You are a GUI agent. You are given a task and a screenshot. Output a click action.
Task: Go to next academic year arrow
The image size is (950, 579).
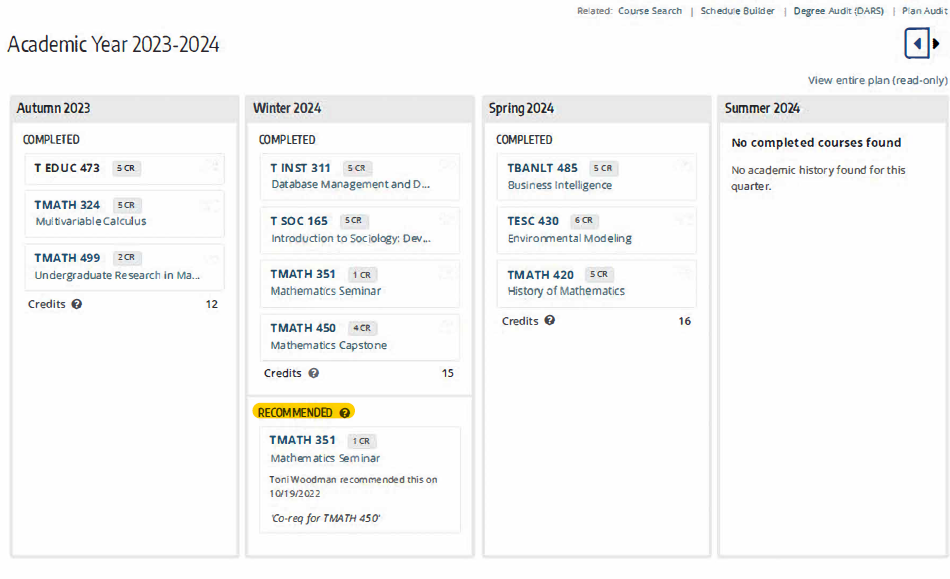(937, 43)
